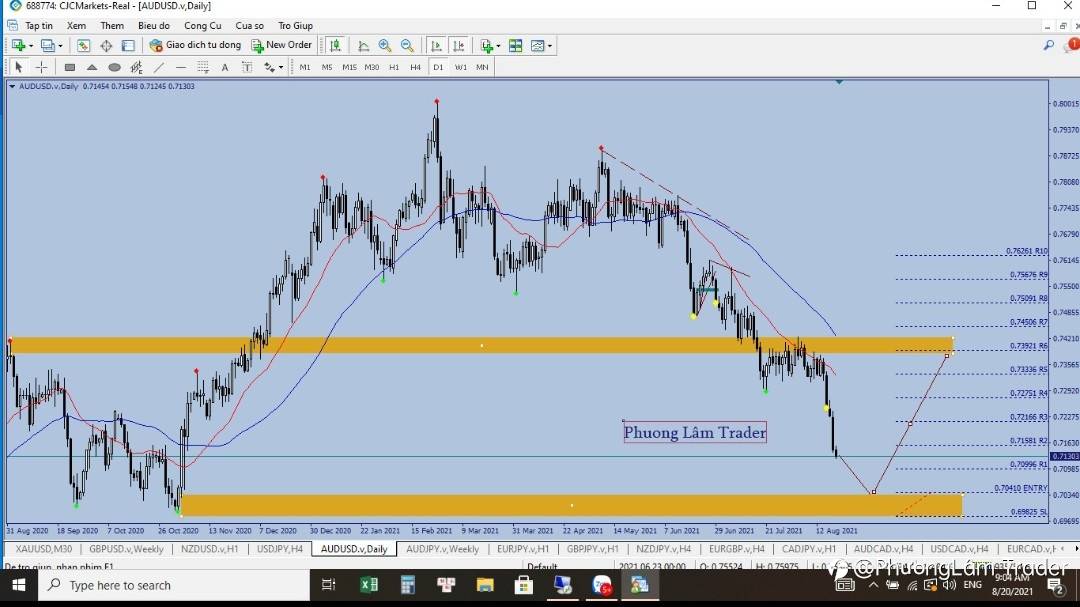Viewport: 1080px width, 607px height.
Task: Toggle the M30 timeframe button
Action: (371, 67)
